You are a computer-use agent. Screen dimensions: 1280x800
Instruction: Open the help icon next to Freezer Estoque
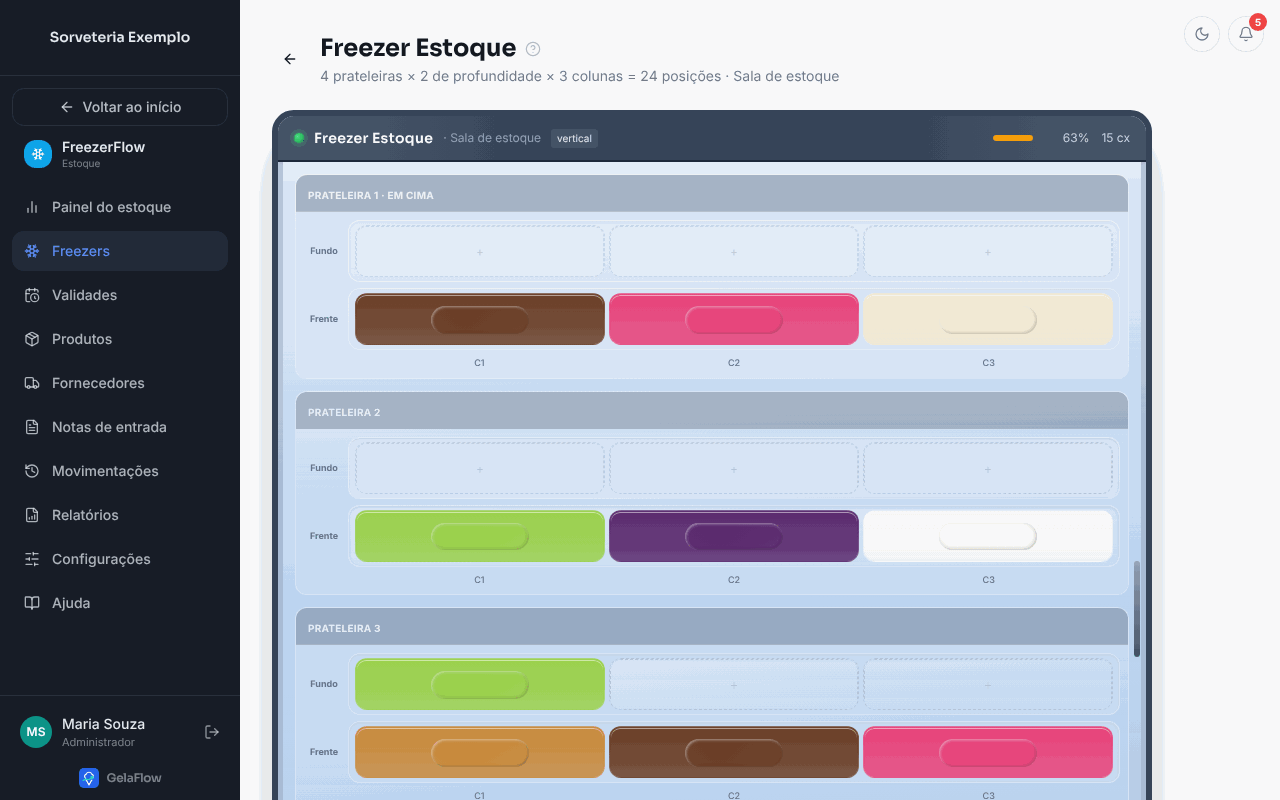(533, 49)
